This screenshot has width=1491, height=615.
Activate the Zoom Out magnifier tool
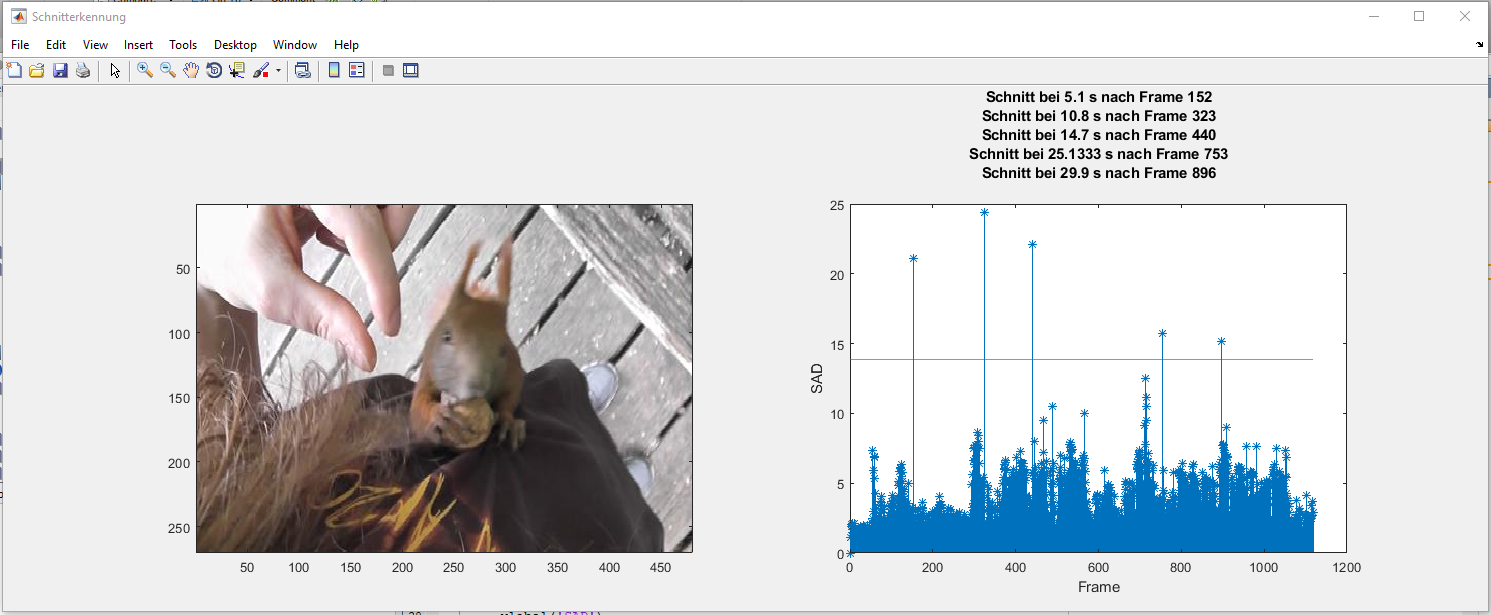pos(168,70)
